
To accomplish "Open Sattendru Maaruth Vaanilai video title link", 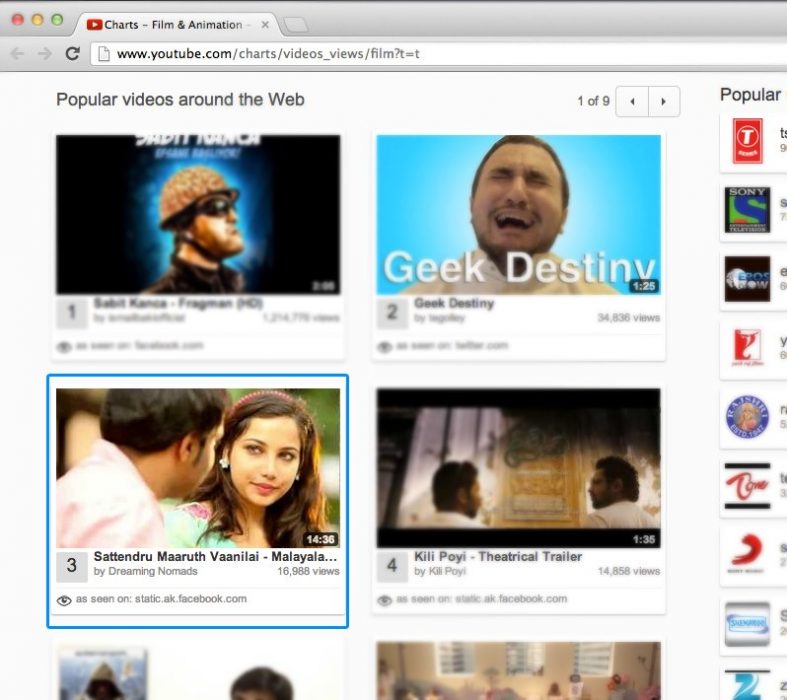I will (215, 557).
